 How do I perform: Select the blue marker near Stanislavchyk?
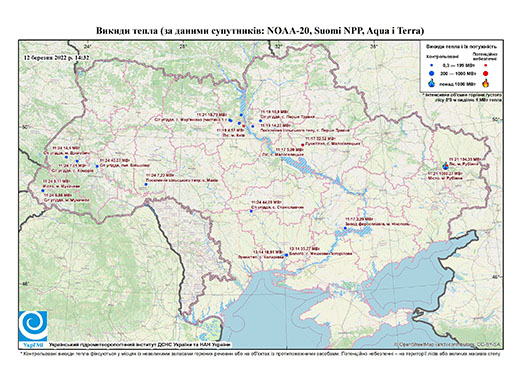(251, 211)
